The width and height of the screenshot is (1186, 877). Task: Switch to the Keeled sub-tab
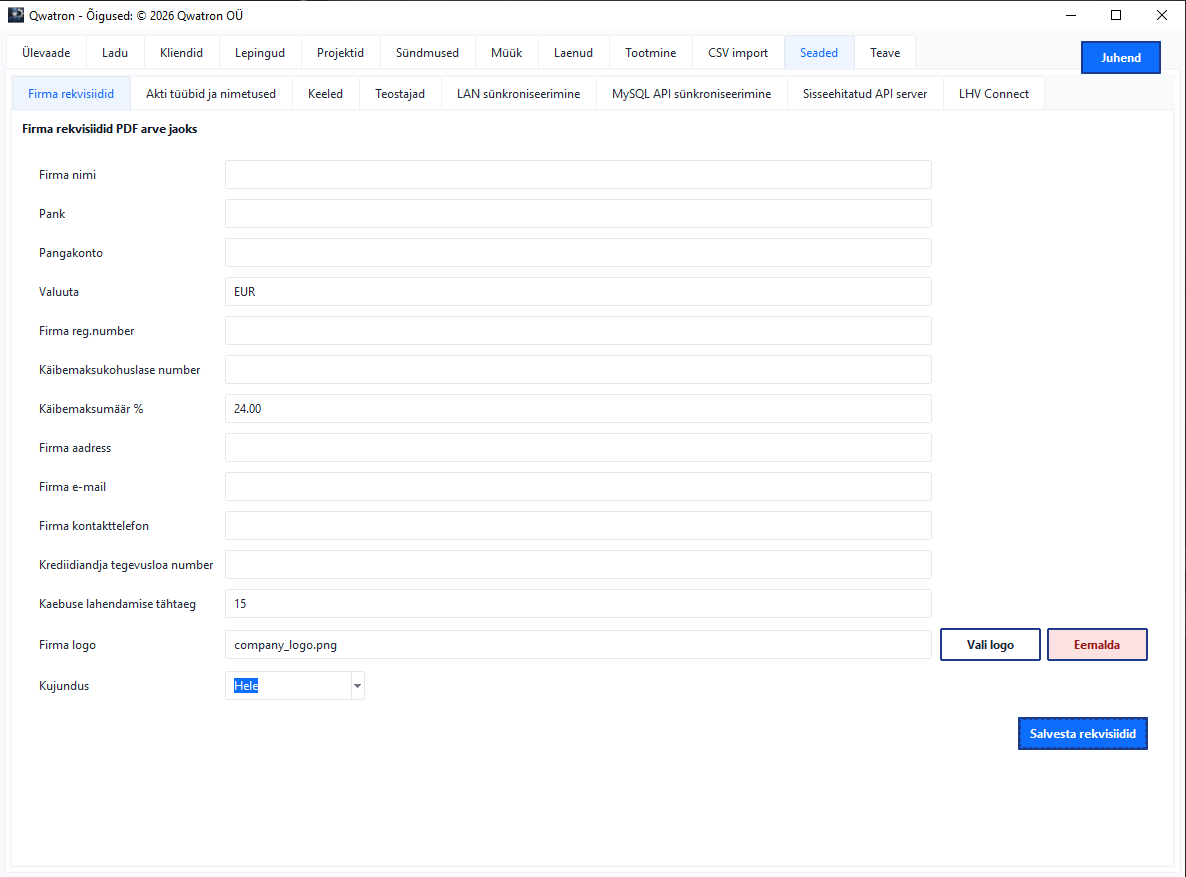tap(325, 94)
